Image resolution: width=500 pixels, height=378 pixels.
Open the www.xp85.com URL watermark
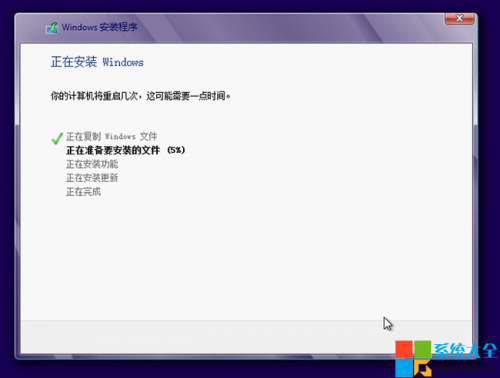(466, 369)
